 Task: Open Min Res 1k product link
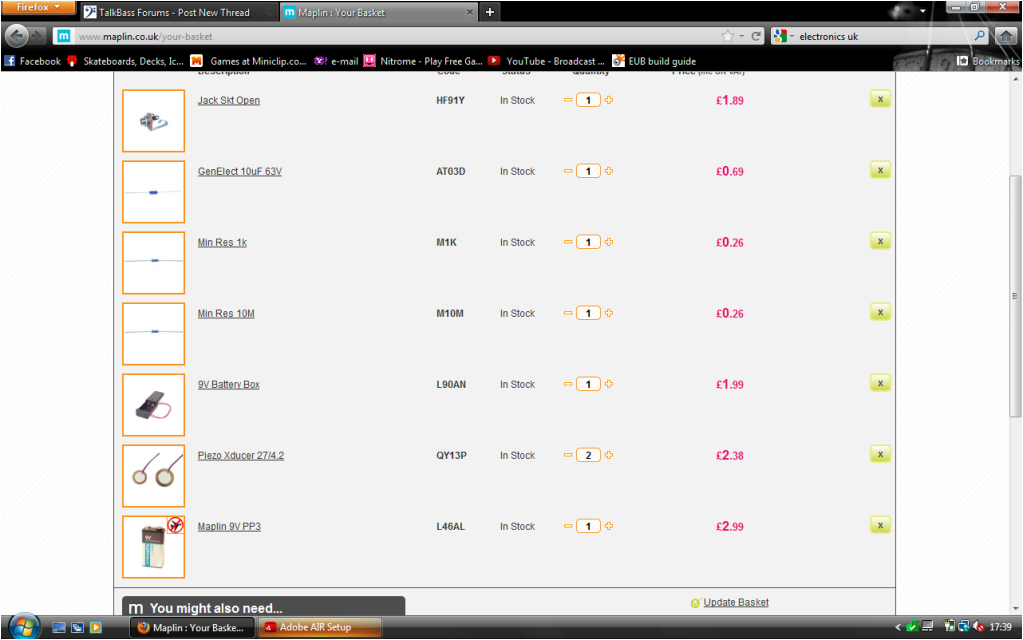tap(222, 243)
